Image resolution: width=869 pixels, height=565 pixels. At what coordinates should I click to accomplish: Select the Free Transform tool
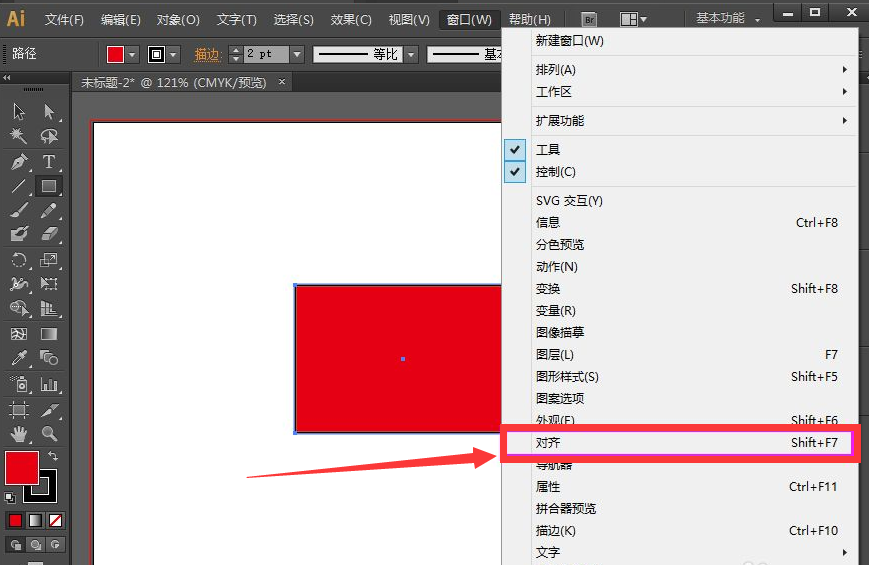click(49, 284)
